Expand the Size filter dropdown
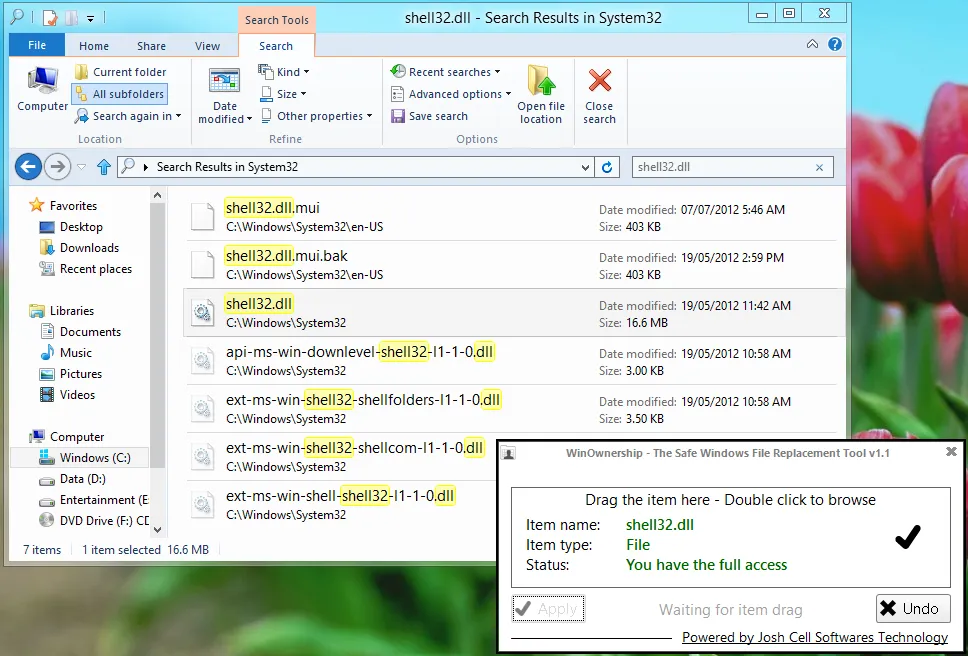The image size is (968, 656). (284, 94)
